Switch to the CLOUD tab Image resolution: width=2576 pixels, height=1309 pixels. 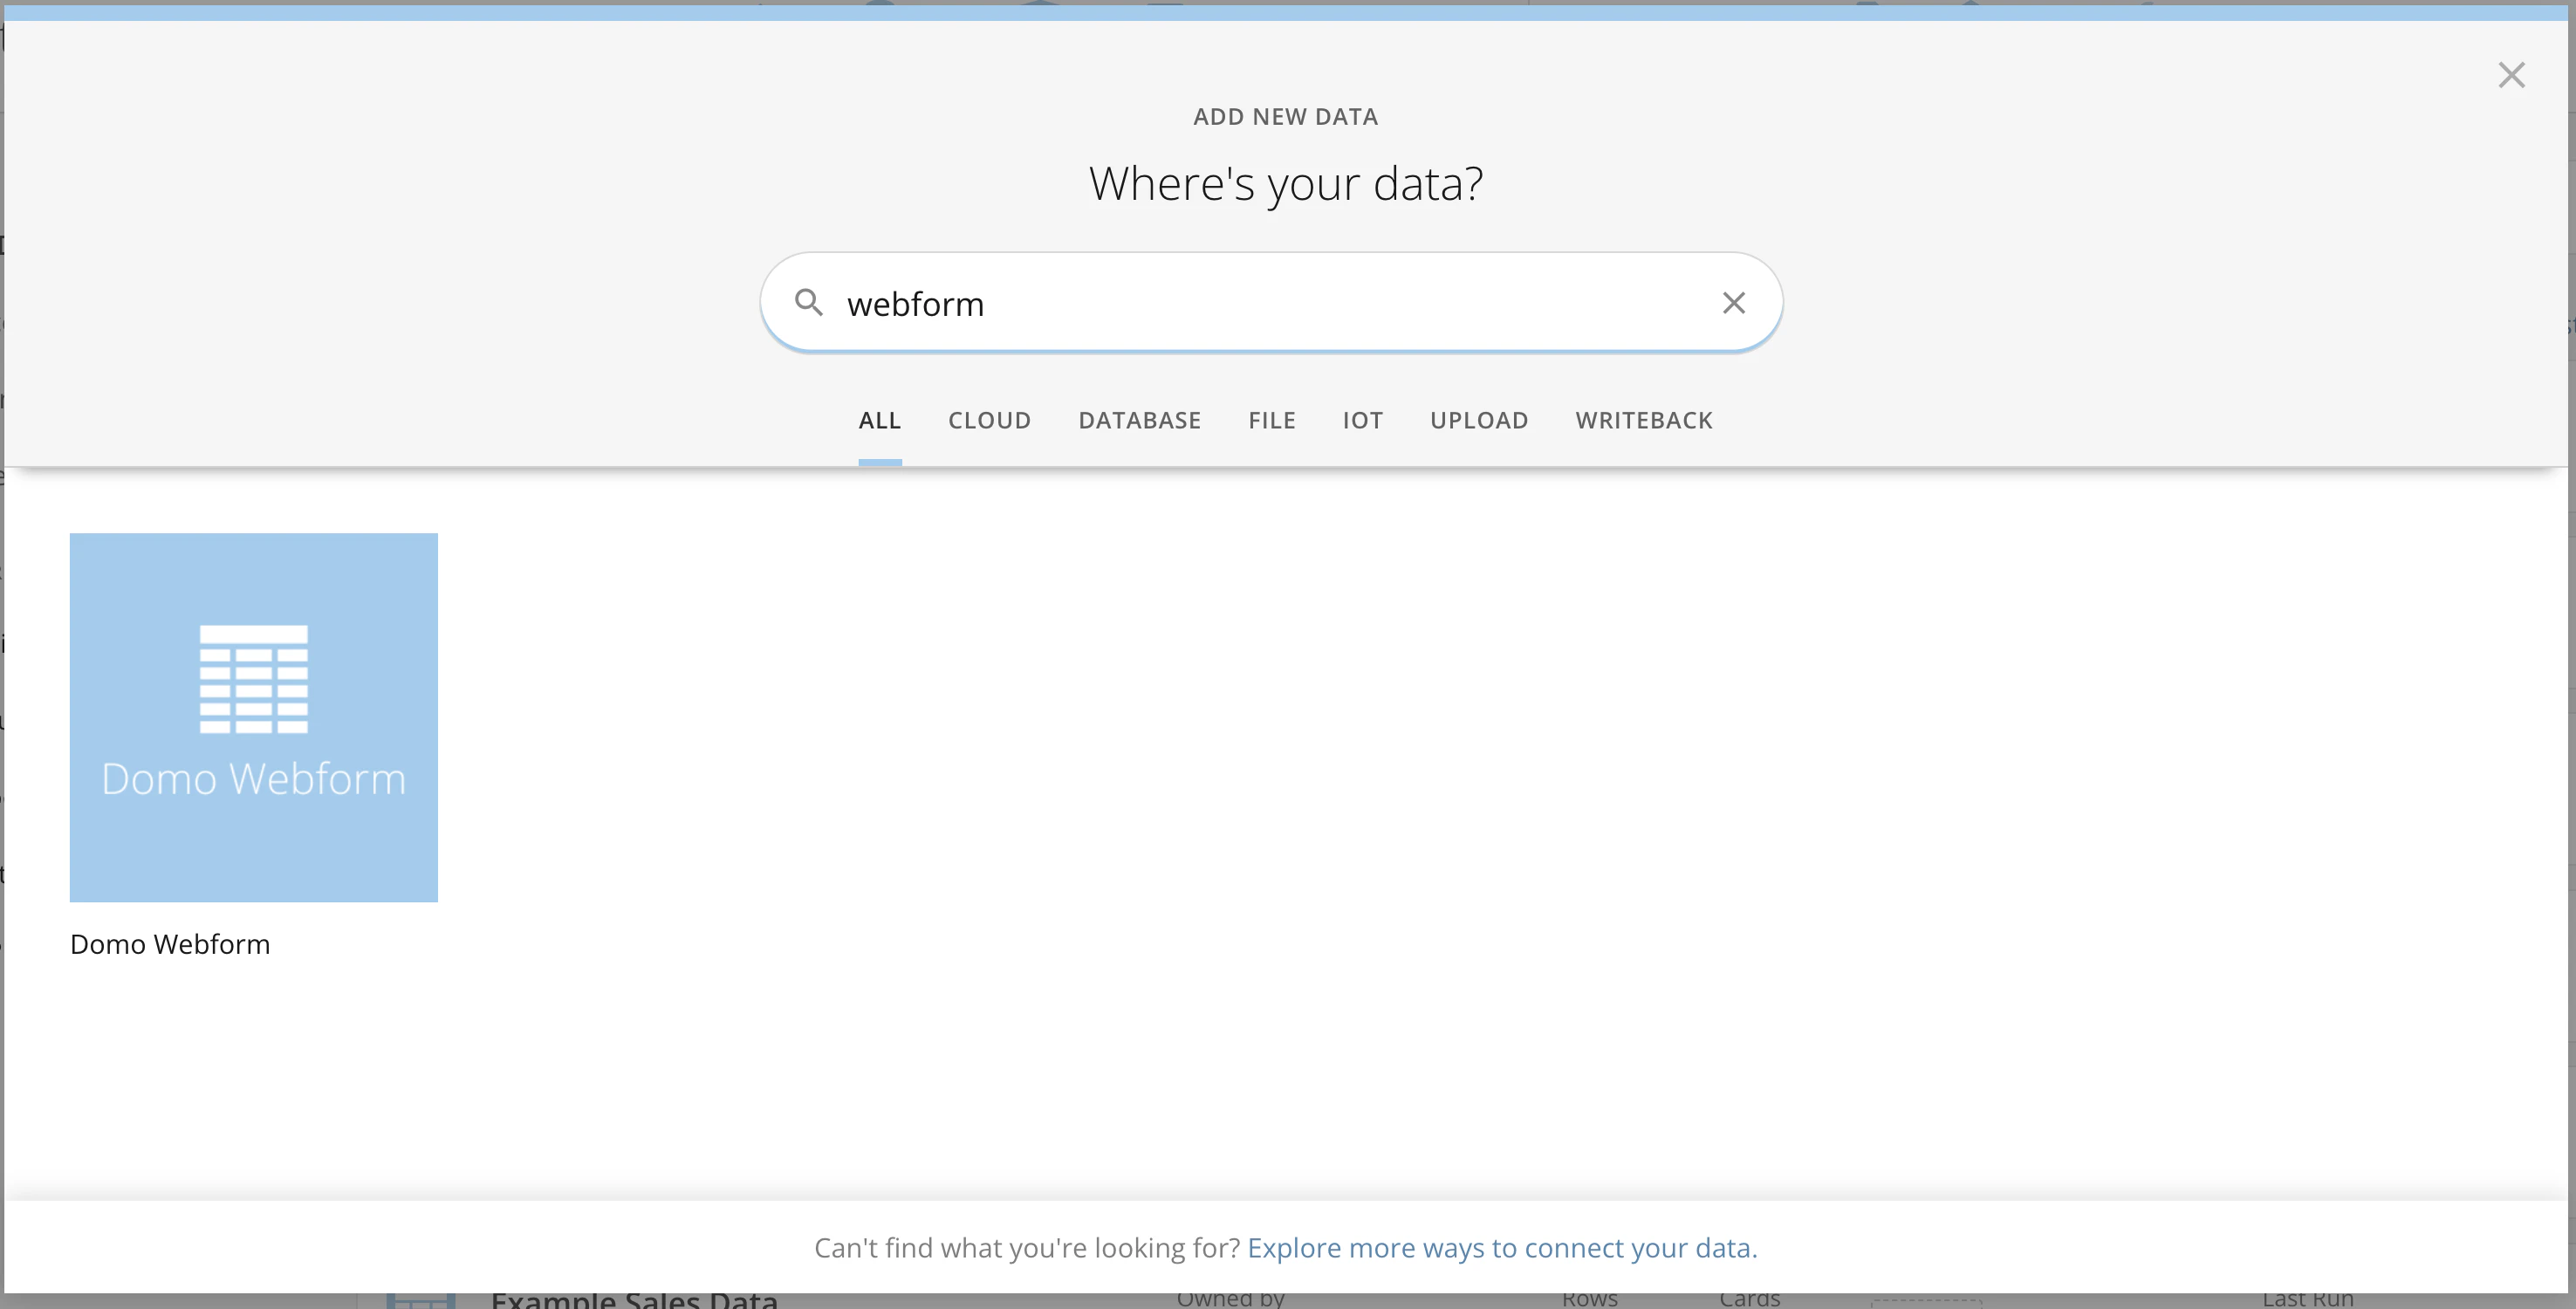(x=989, y=421)
